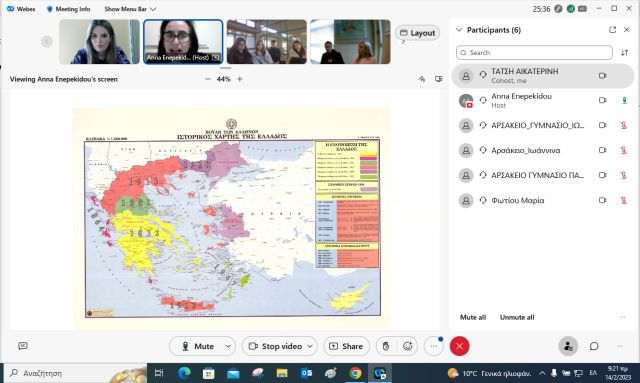Stop your video camera
640x383 pixels.
(276, 346)
